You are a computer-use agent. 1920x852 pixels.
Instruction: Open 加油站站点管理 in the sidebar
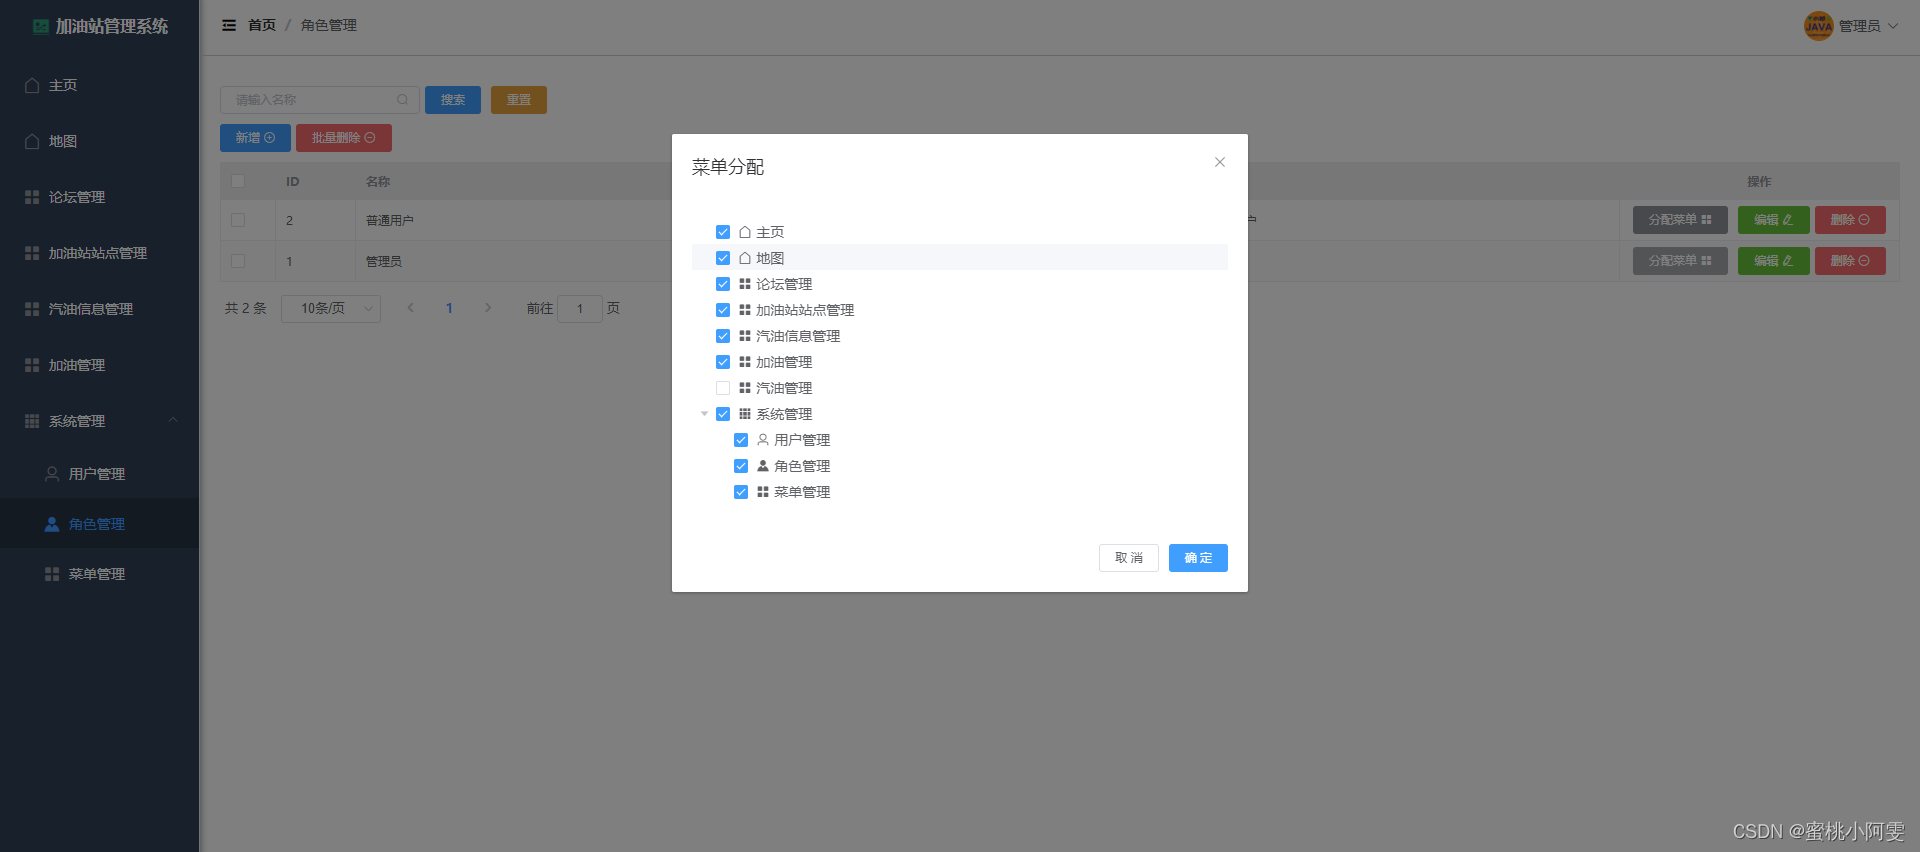99,253
